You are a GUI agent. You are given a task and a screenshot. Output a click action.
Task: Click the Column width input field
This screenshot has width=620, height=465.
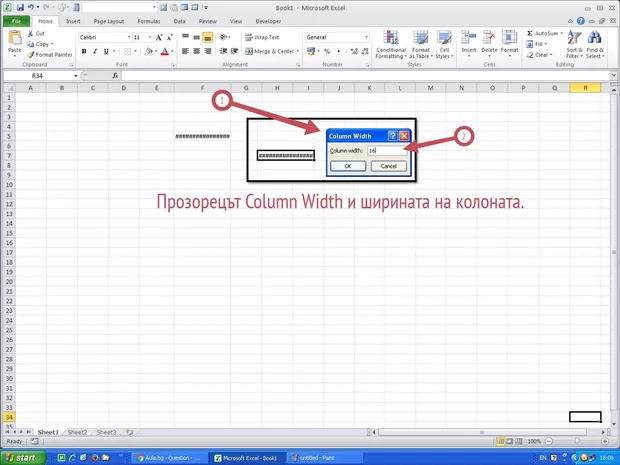pyautogui.click(x=388, y=150)
